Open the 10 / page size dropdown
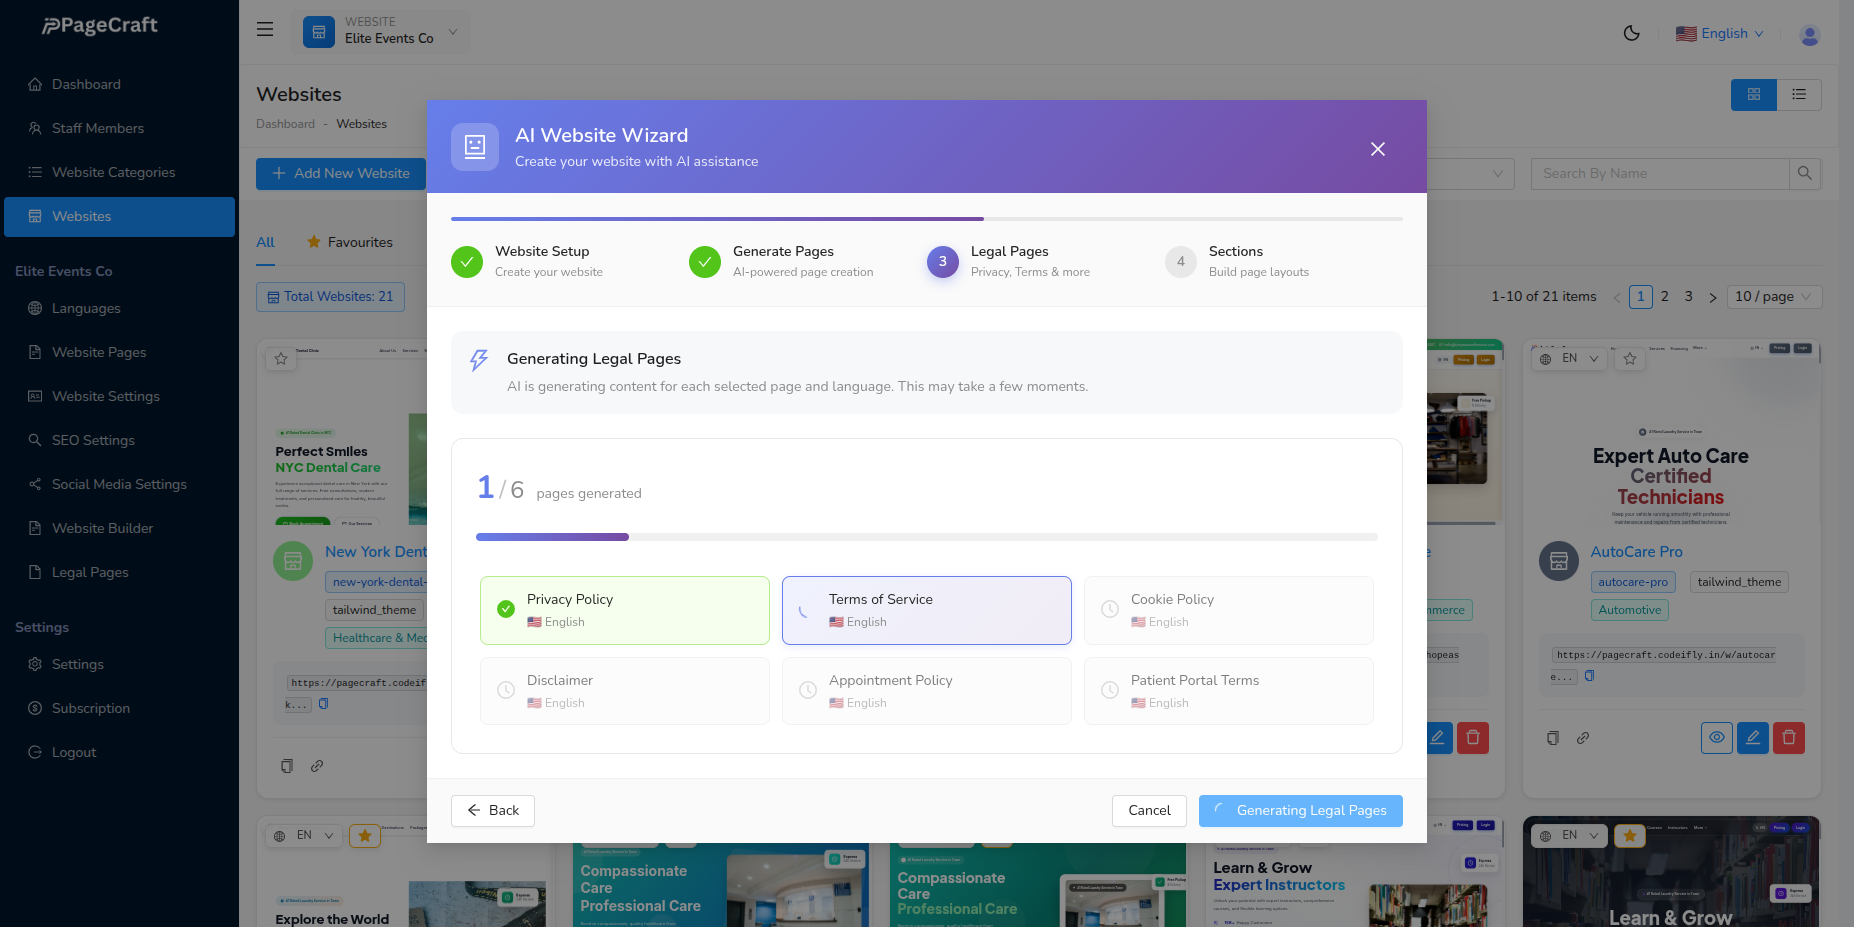Viewport: 1854px width, 927px height. click(1773, 297)
